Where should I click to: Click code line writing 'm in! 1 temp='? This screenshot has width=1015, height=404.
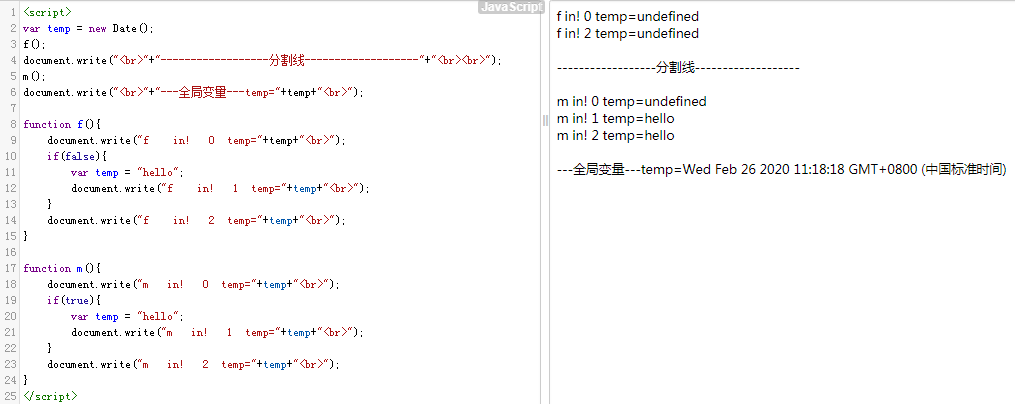(218, 332)
